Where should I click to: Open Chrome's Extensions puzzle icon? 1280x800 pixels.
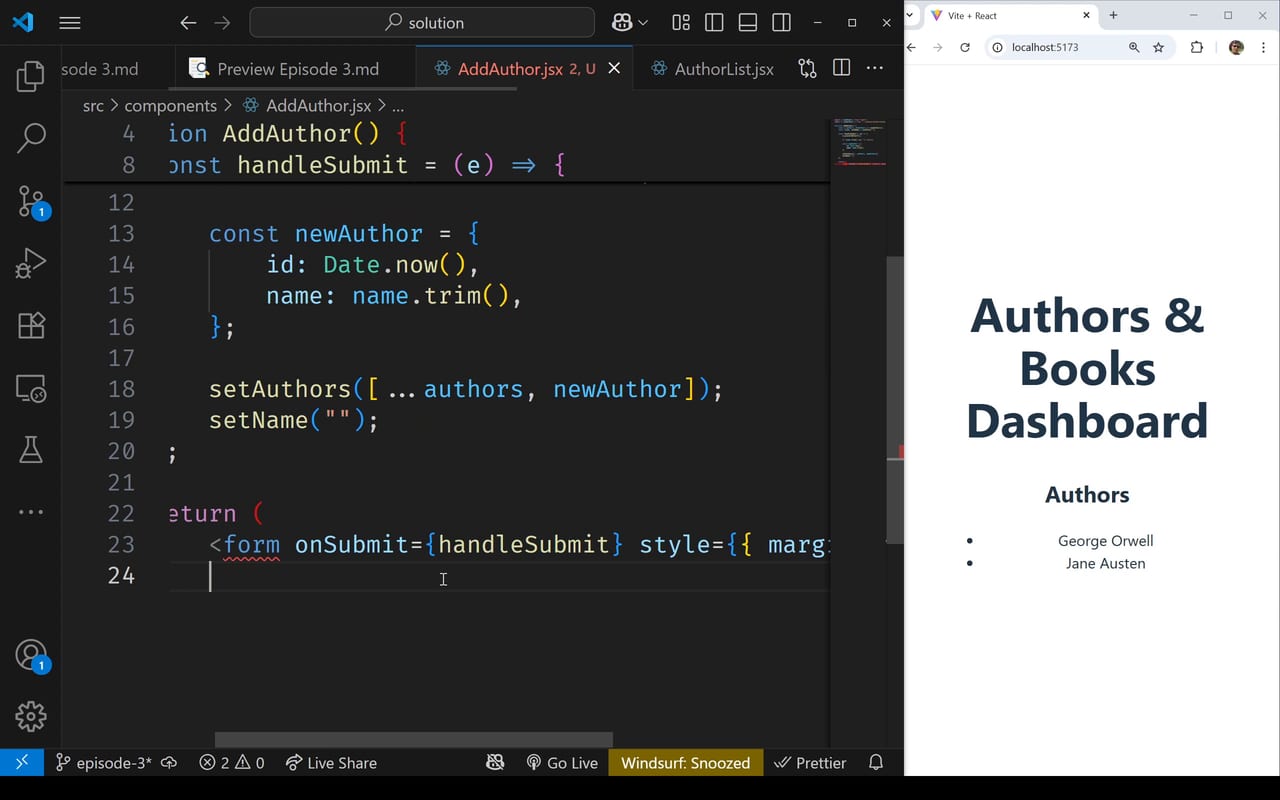(1197, 47)
